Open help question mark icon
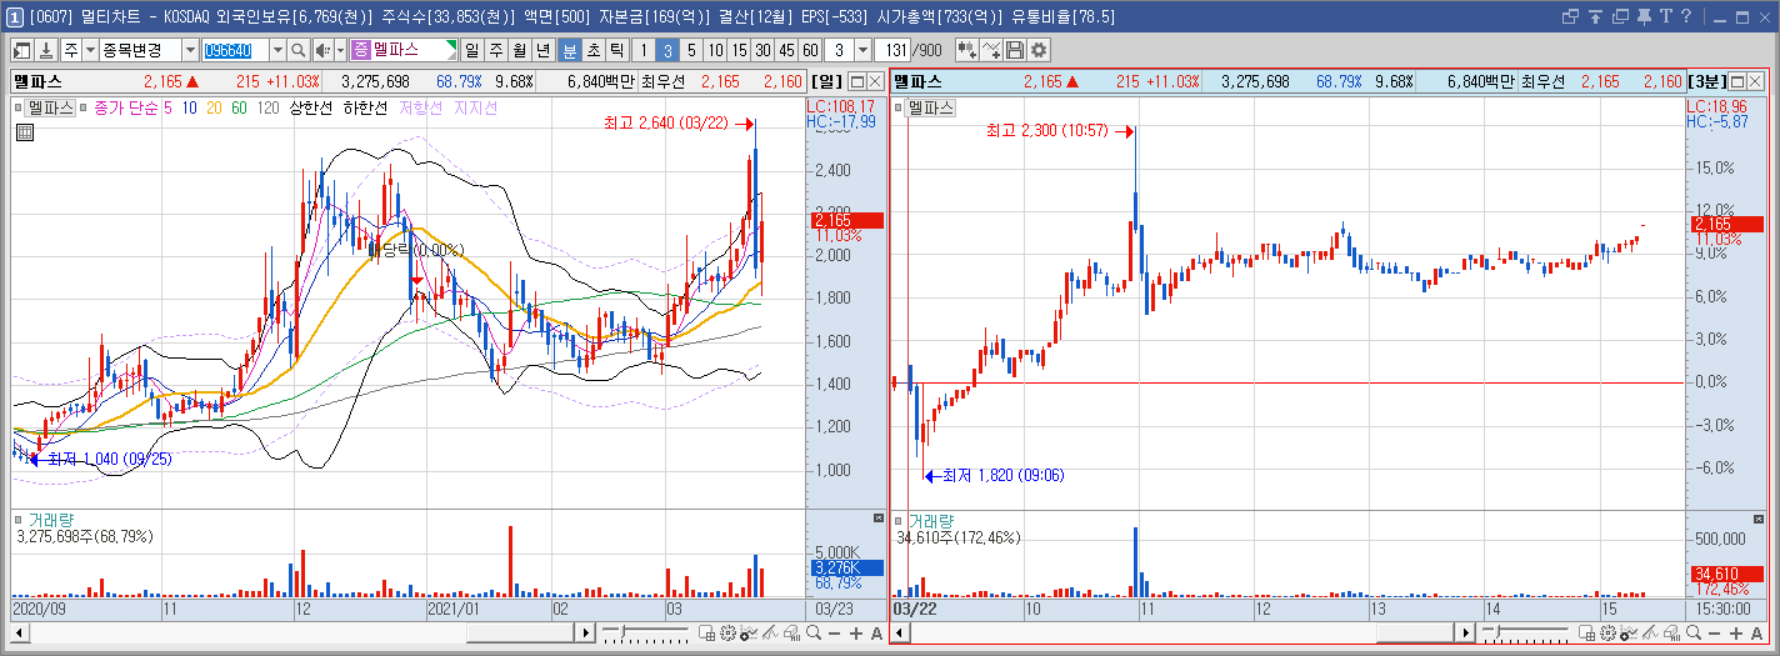 point(1686,16)
